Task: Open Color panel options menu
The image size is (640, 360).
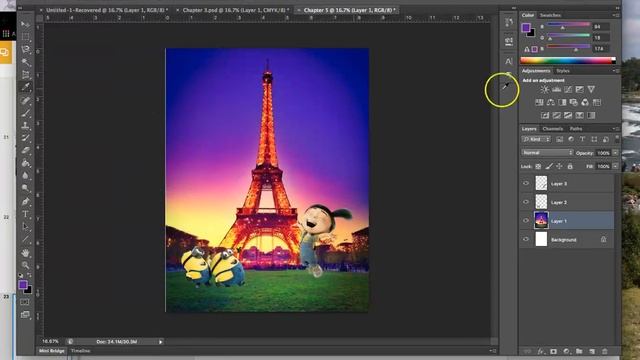Action: pyautogui.click(x=615, y=15)
